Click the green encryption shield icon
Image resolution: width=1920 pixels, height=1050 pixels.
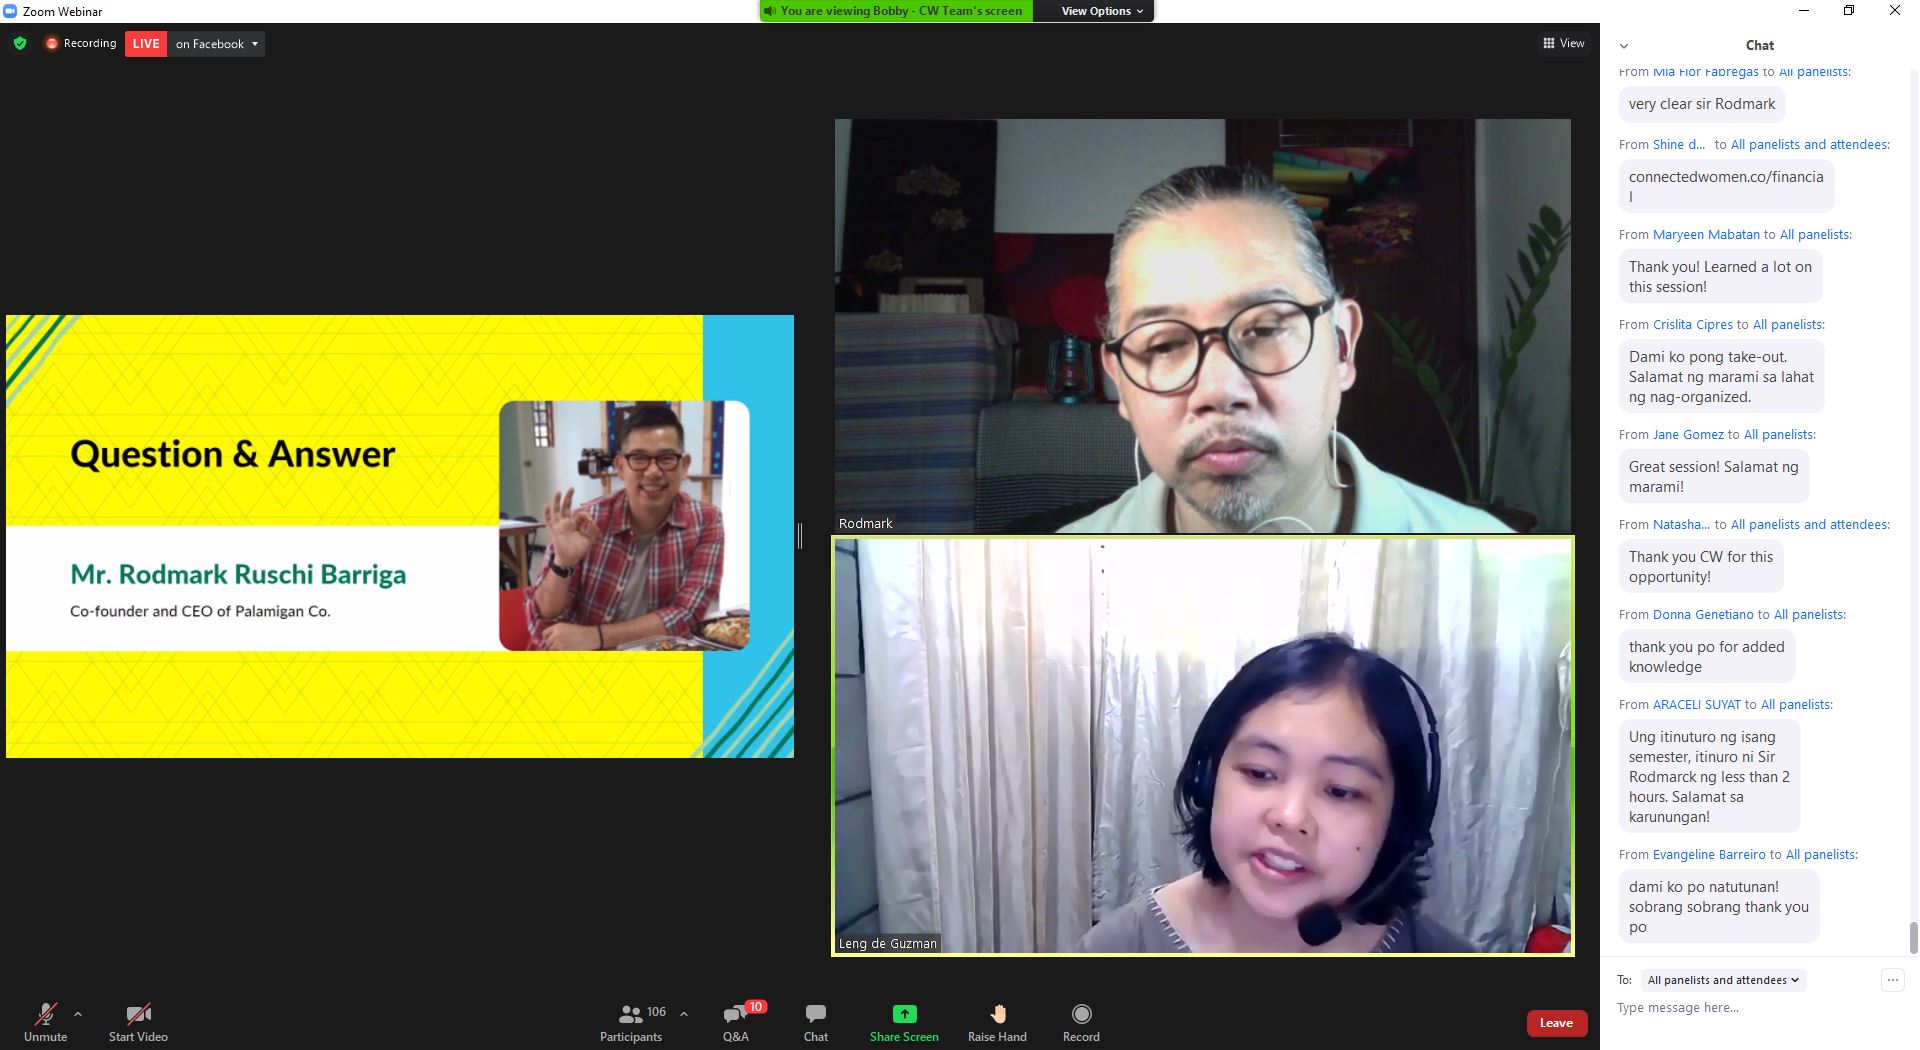[20, 44]
